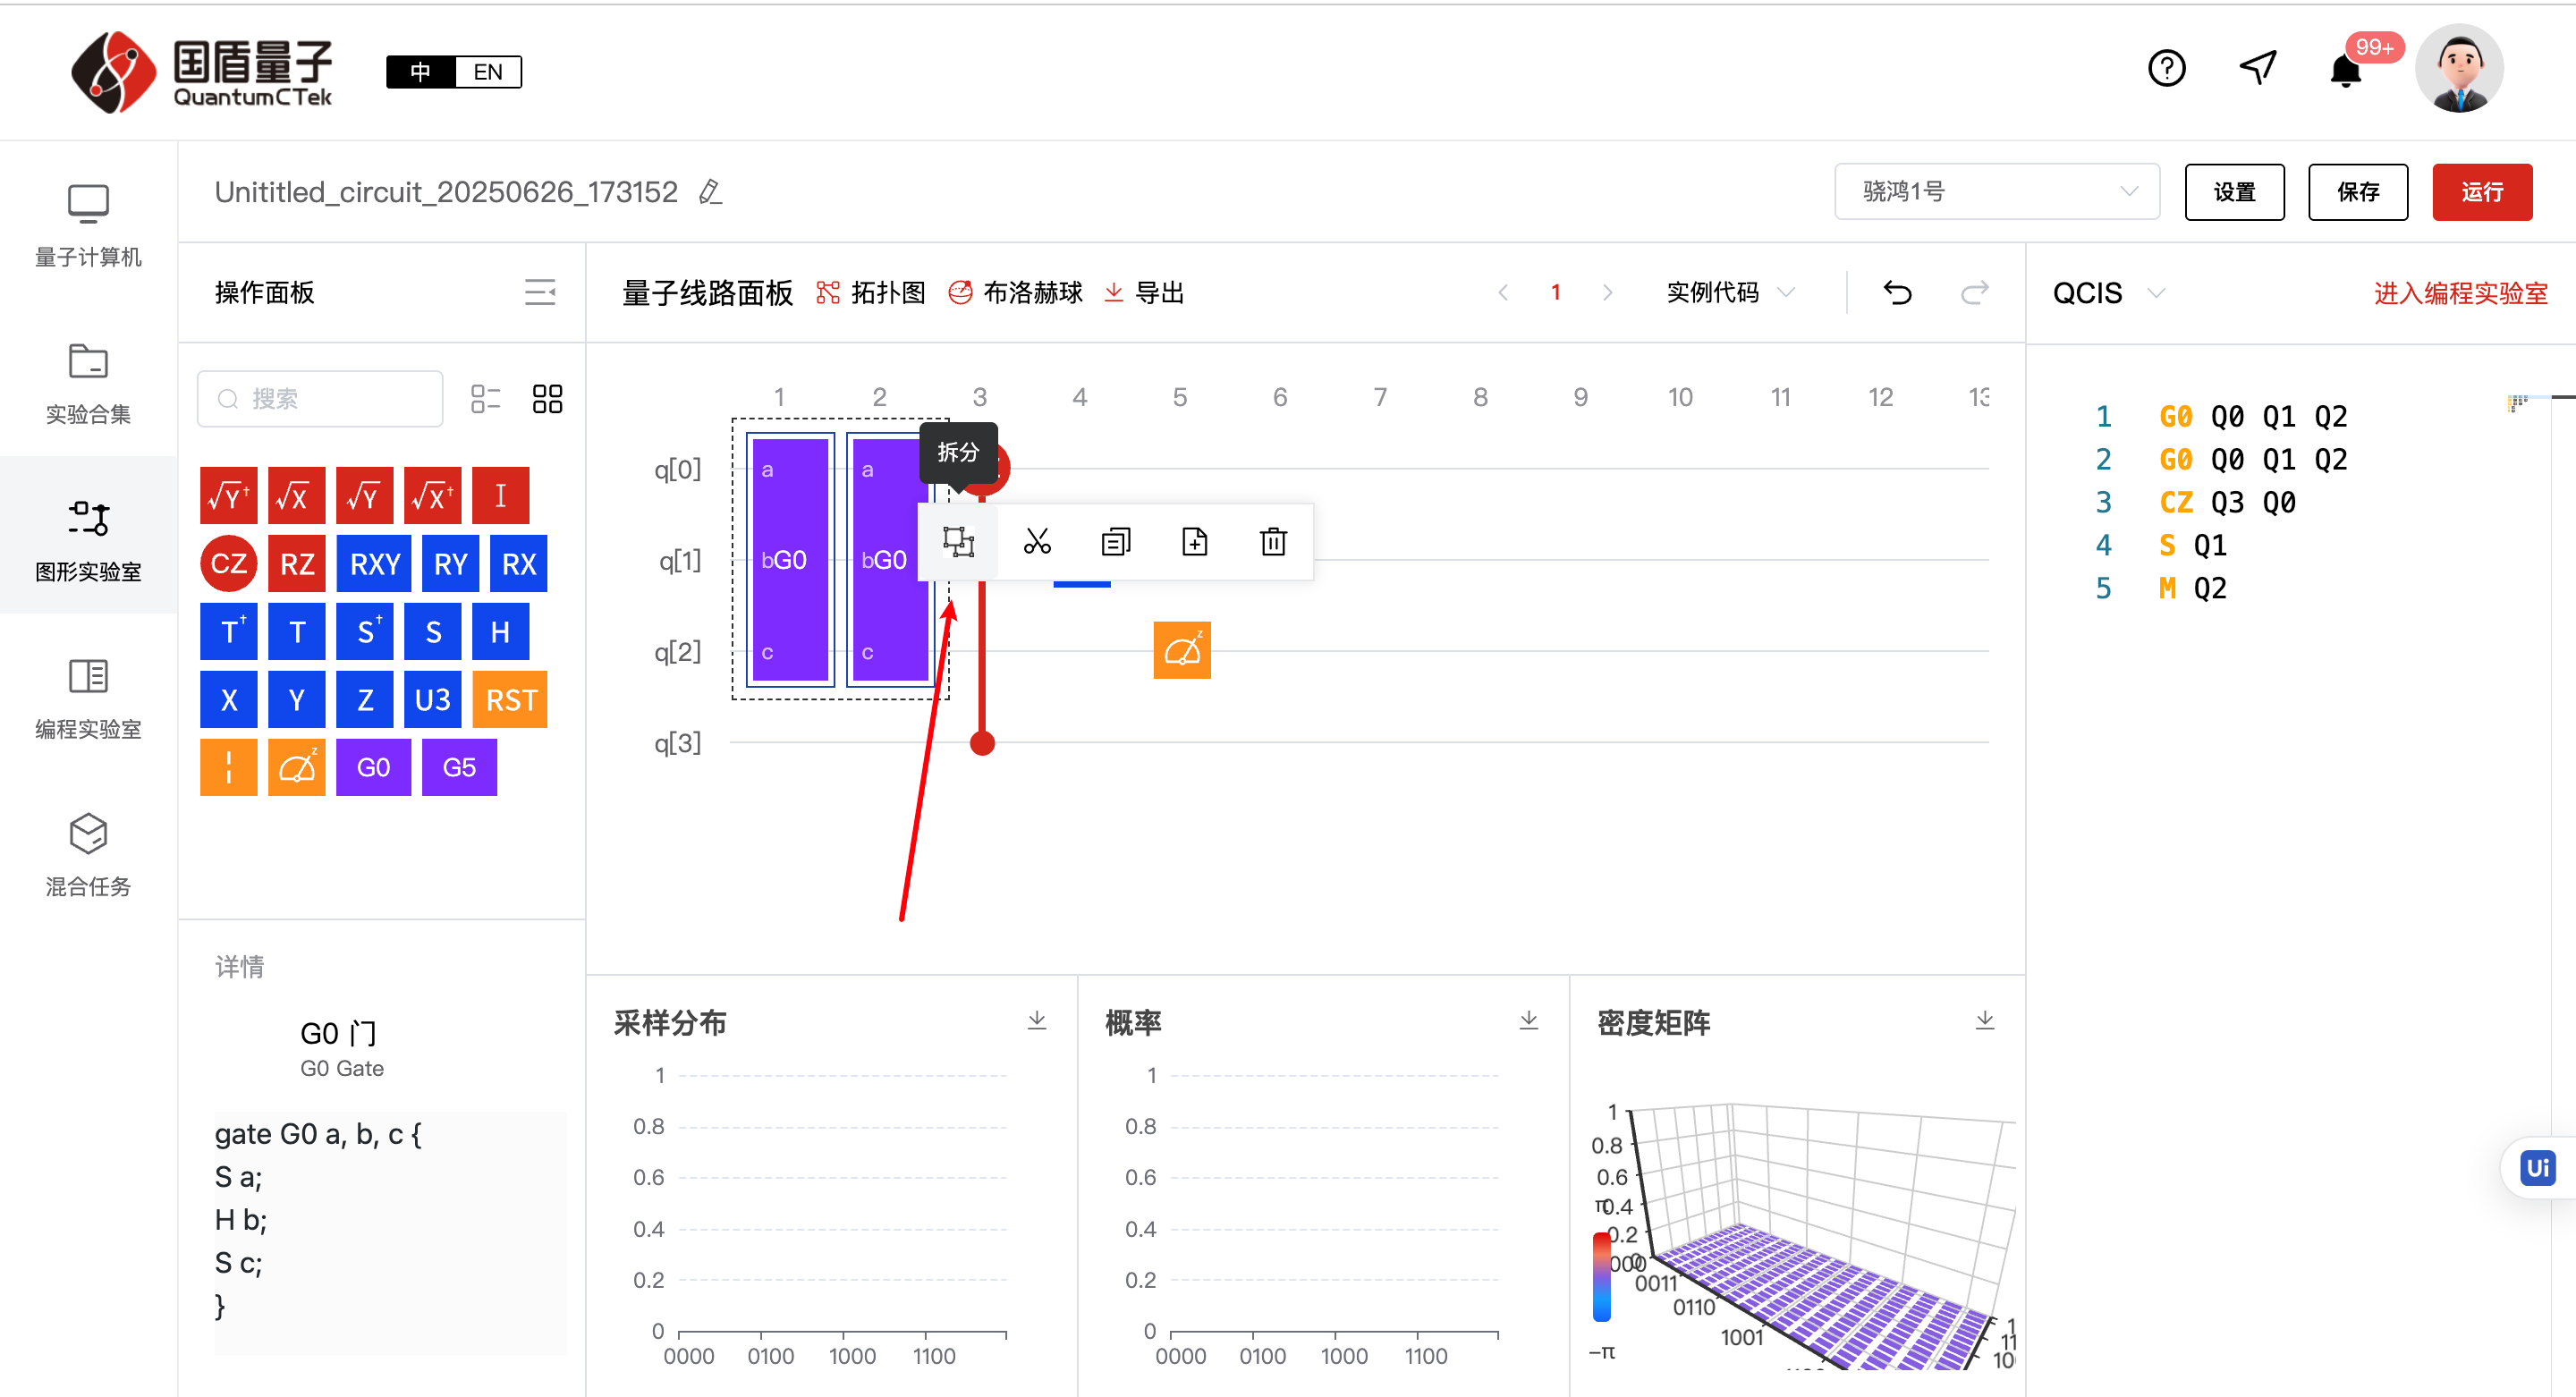This screenshot has width=2576, height=1397.
Task: Select the U3 gate
Action: coord(433,699)
